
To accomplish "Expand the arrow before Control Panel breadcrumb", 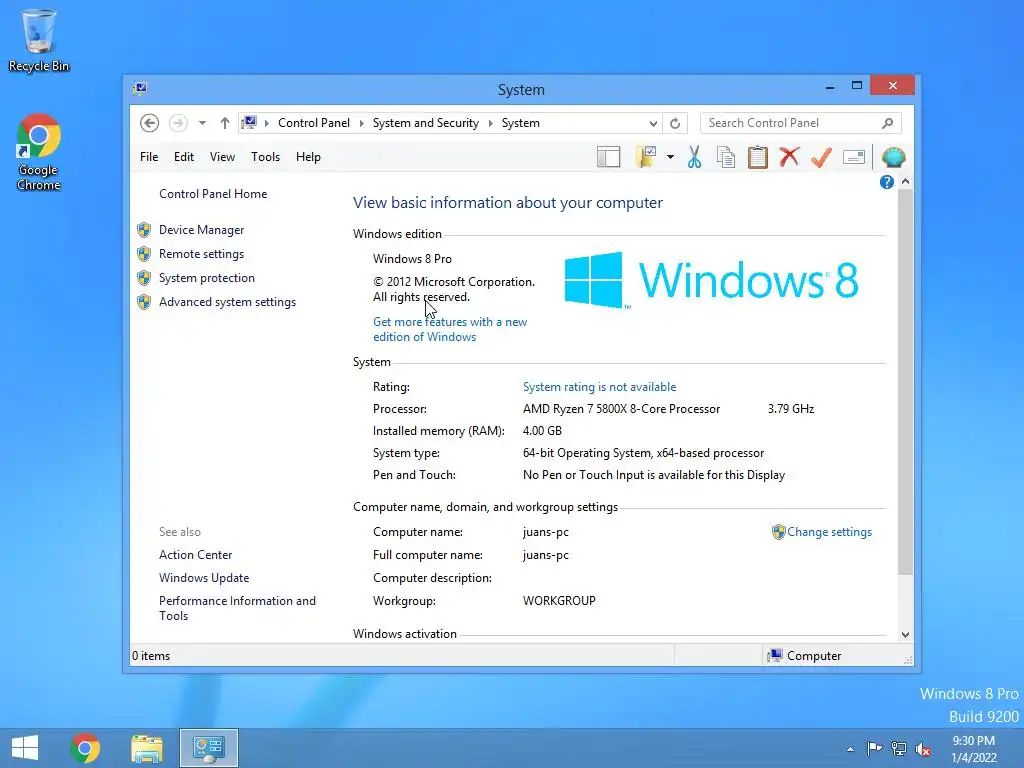I will pos(266,123).
